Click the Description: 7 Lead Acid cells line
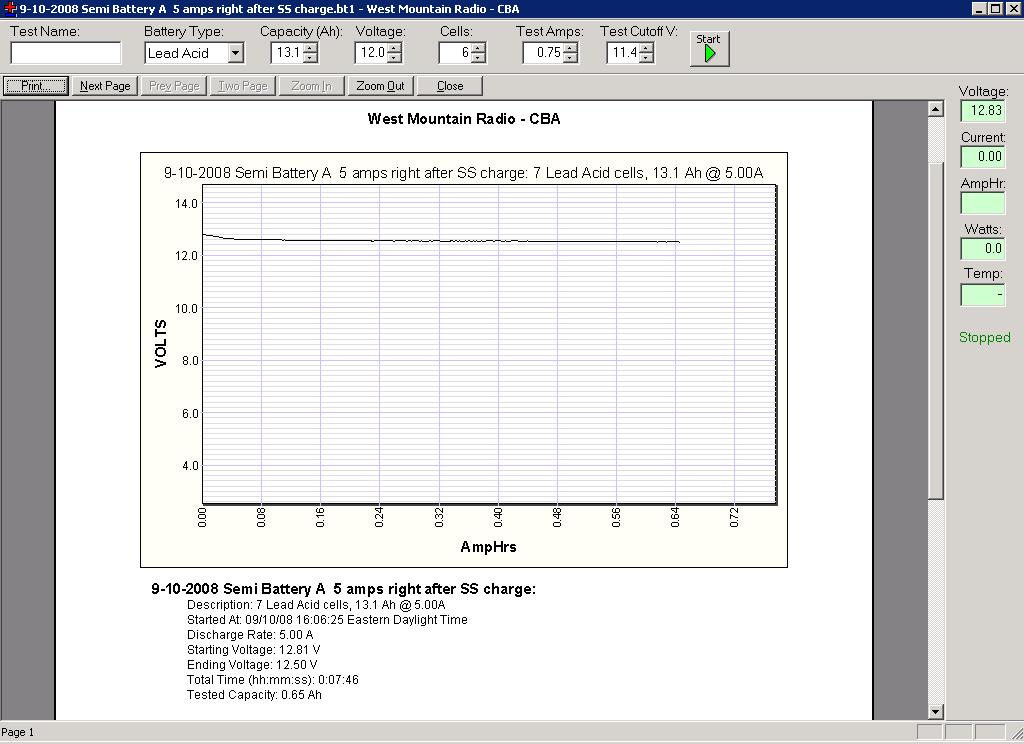Viewport: 1024px width, 744px height. 316,605
